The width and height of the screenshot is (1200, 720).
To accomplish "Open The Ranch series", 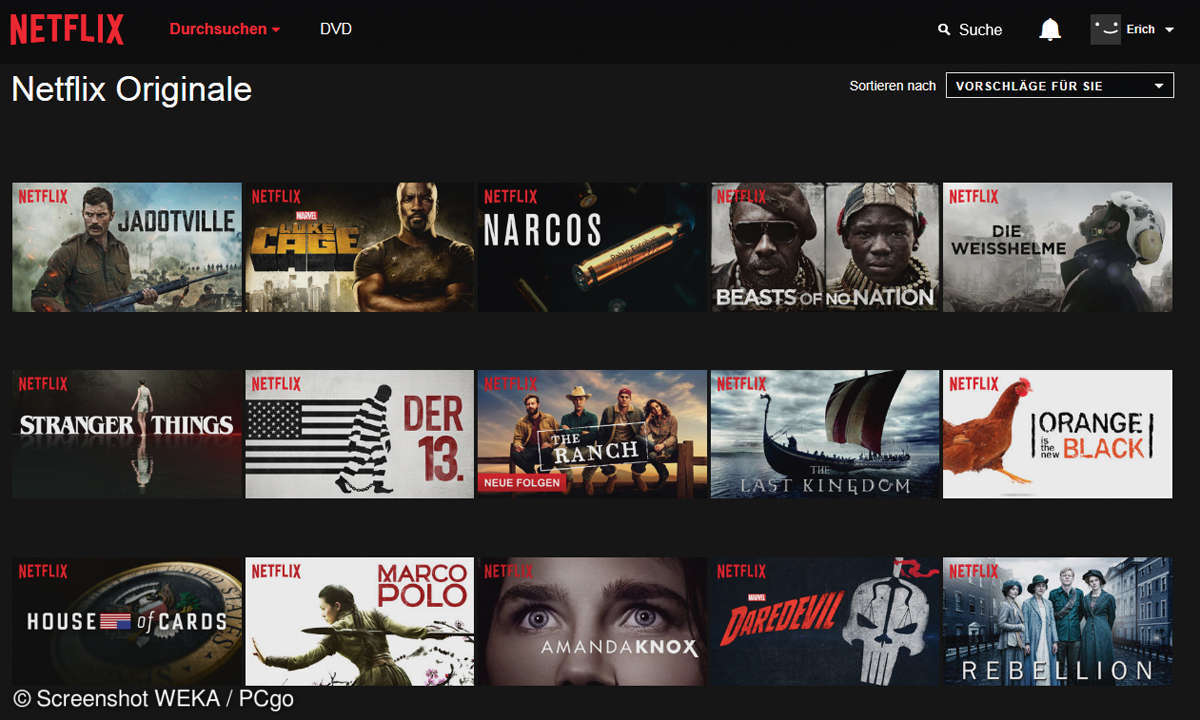I will 593,434.
